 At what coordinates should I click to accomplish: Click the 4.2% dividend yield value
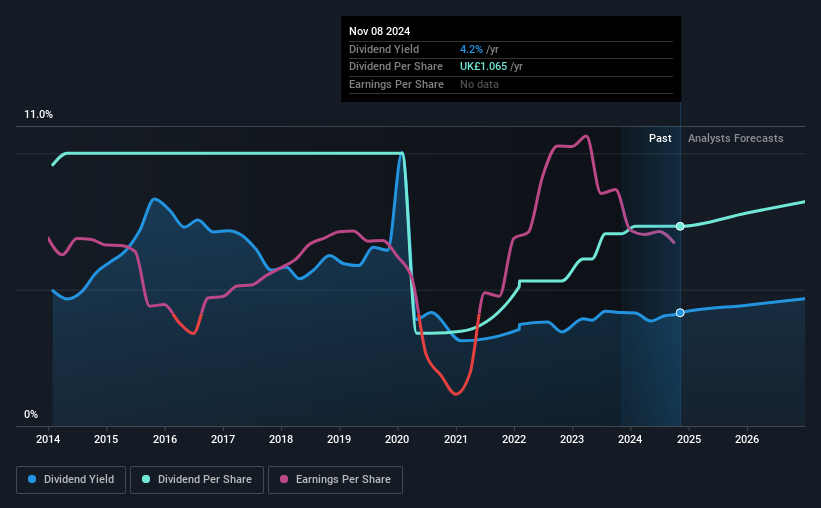coord(471,49)
